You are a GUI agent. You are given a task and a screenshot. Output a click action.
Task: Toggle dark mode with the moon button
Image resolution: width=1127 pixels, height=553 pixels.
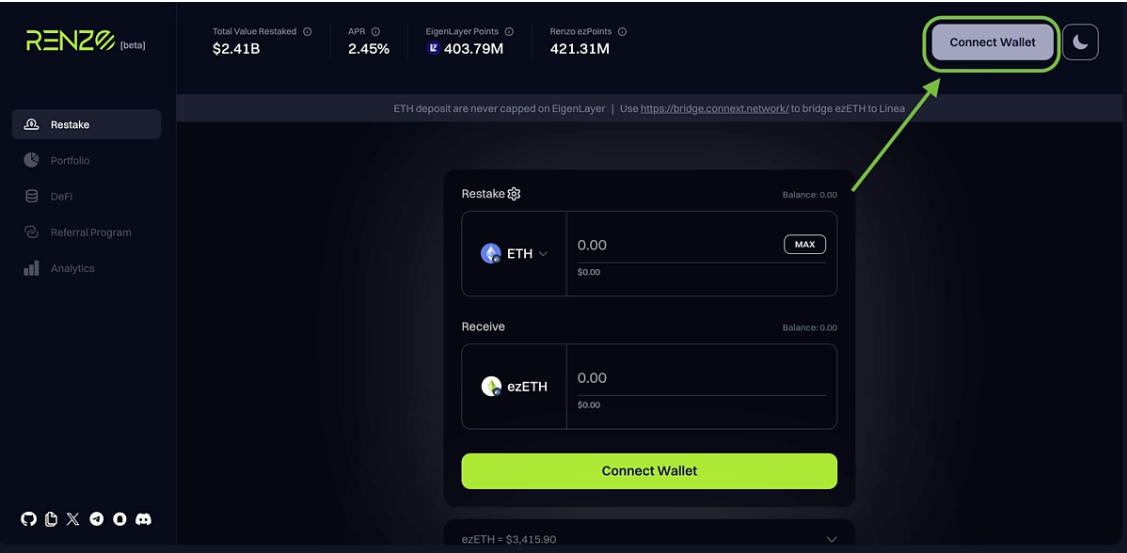click(x=1080, y=42)
